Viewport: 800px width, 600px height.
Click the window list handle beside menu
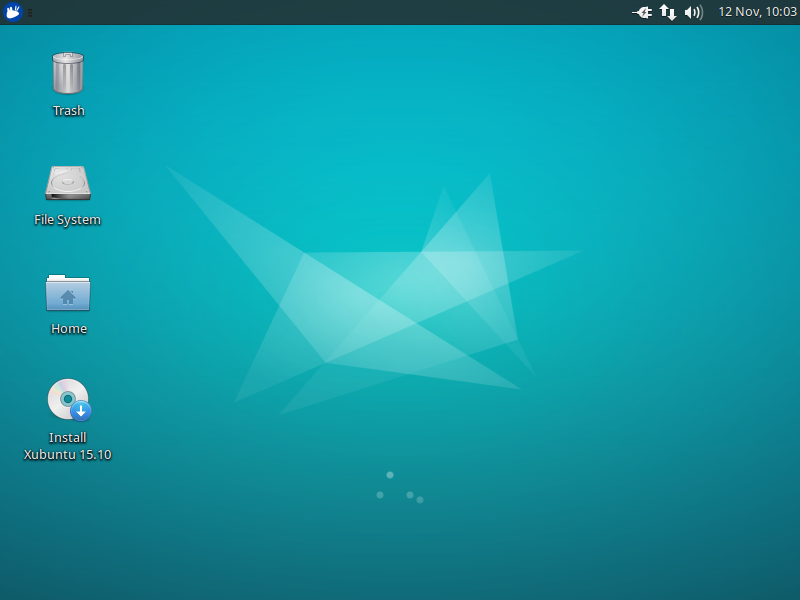[29, 13]
